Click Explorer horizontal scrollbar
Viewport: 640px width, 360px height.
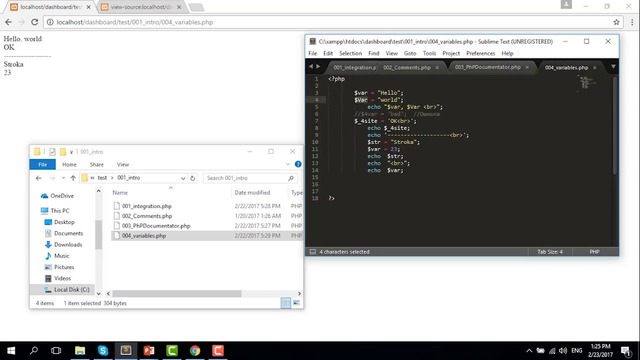point(177,293)
